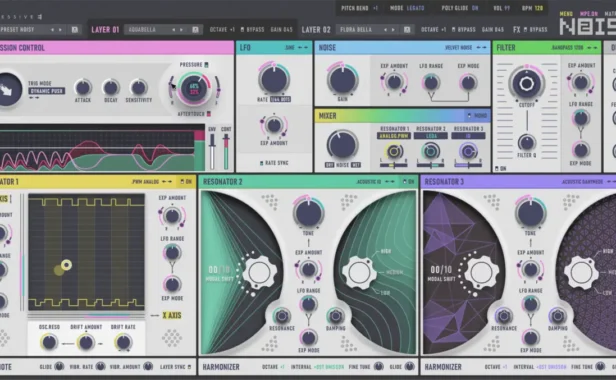Click LFO Rate sync value readout
This screenshot has width=616, height=380.
click(280, 100)
